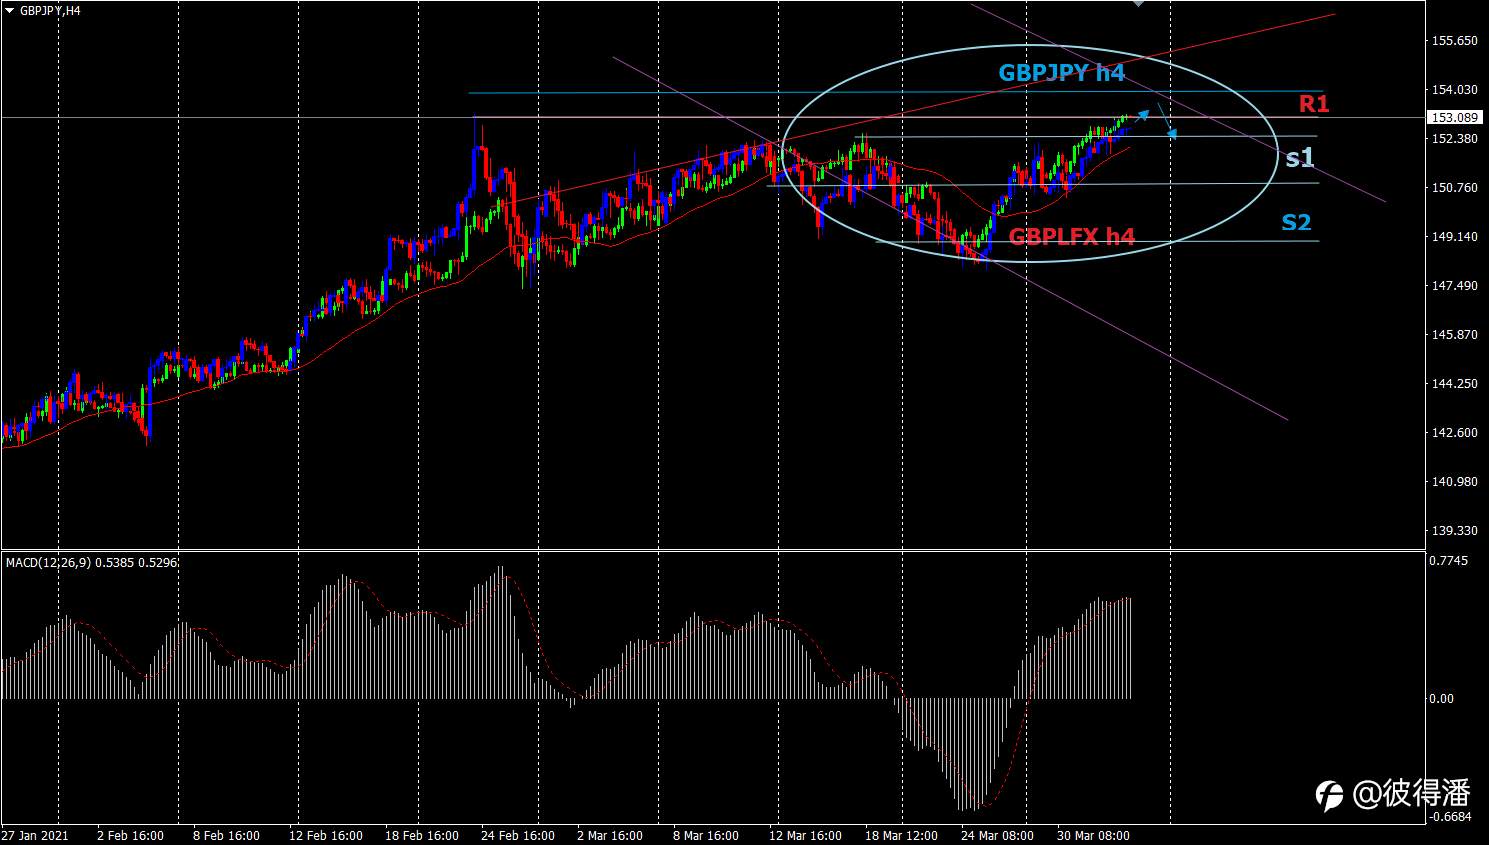Click the GBPJPY,H4 chart title

pos(50,11)
